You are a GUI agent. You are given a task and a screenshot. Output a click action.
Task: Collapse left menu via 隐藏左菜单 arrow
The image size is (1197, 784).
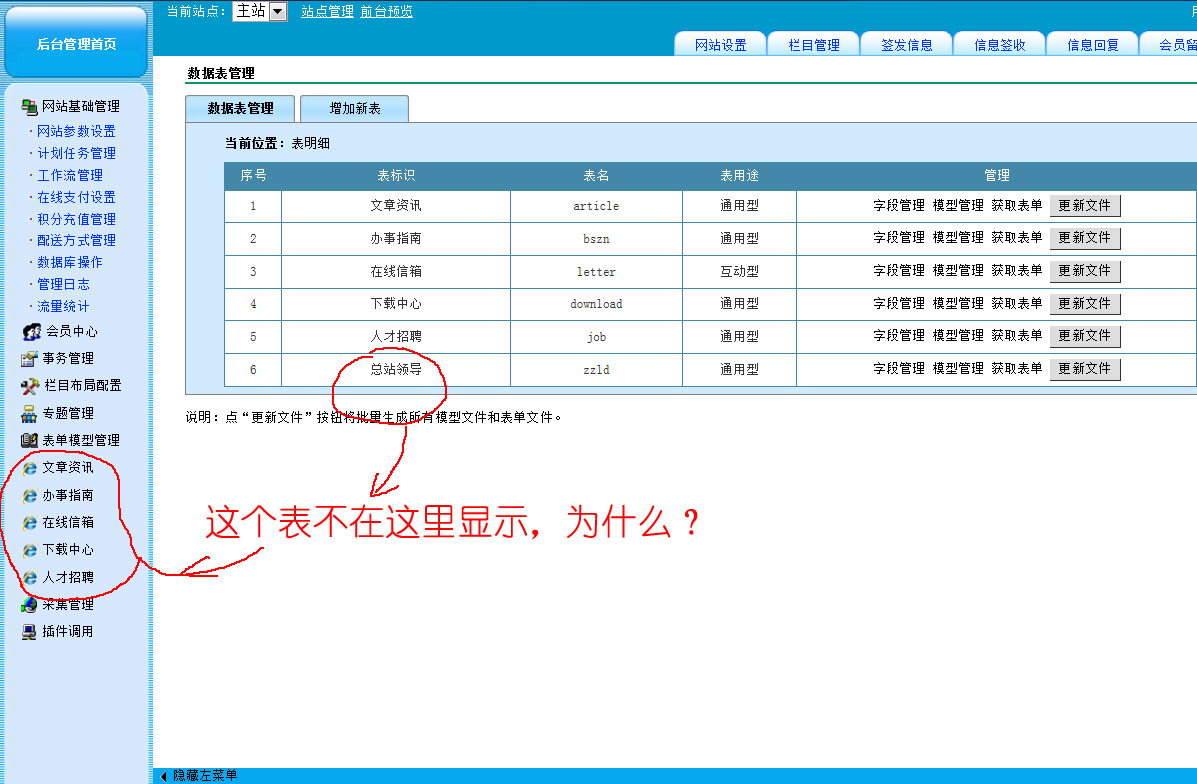pos(164,776)
